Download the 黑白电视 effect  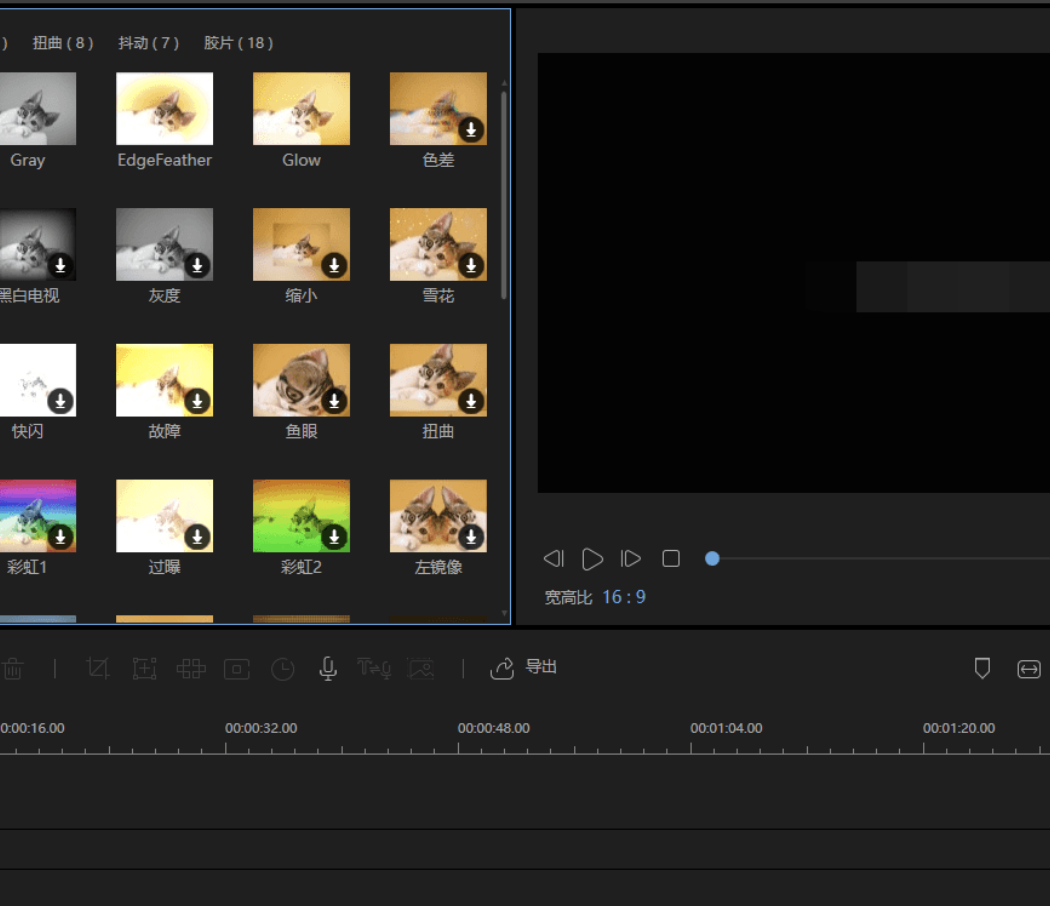60,265
